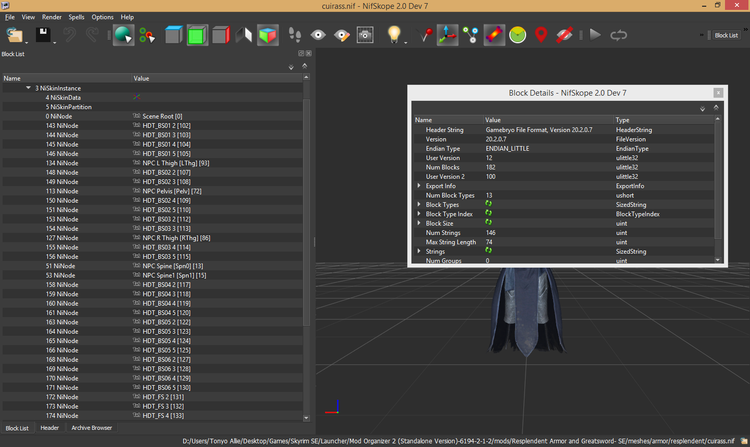Switch to the Header tab
The image size is (750, 447).
coord(49,428)
